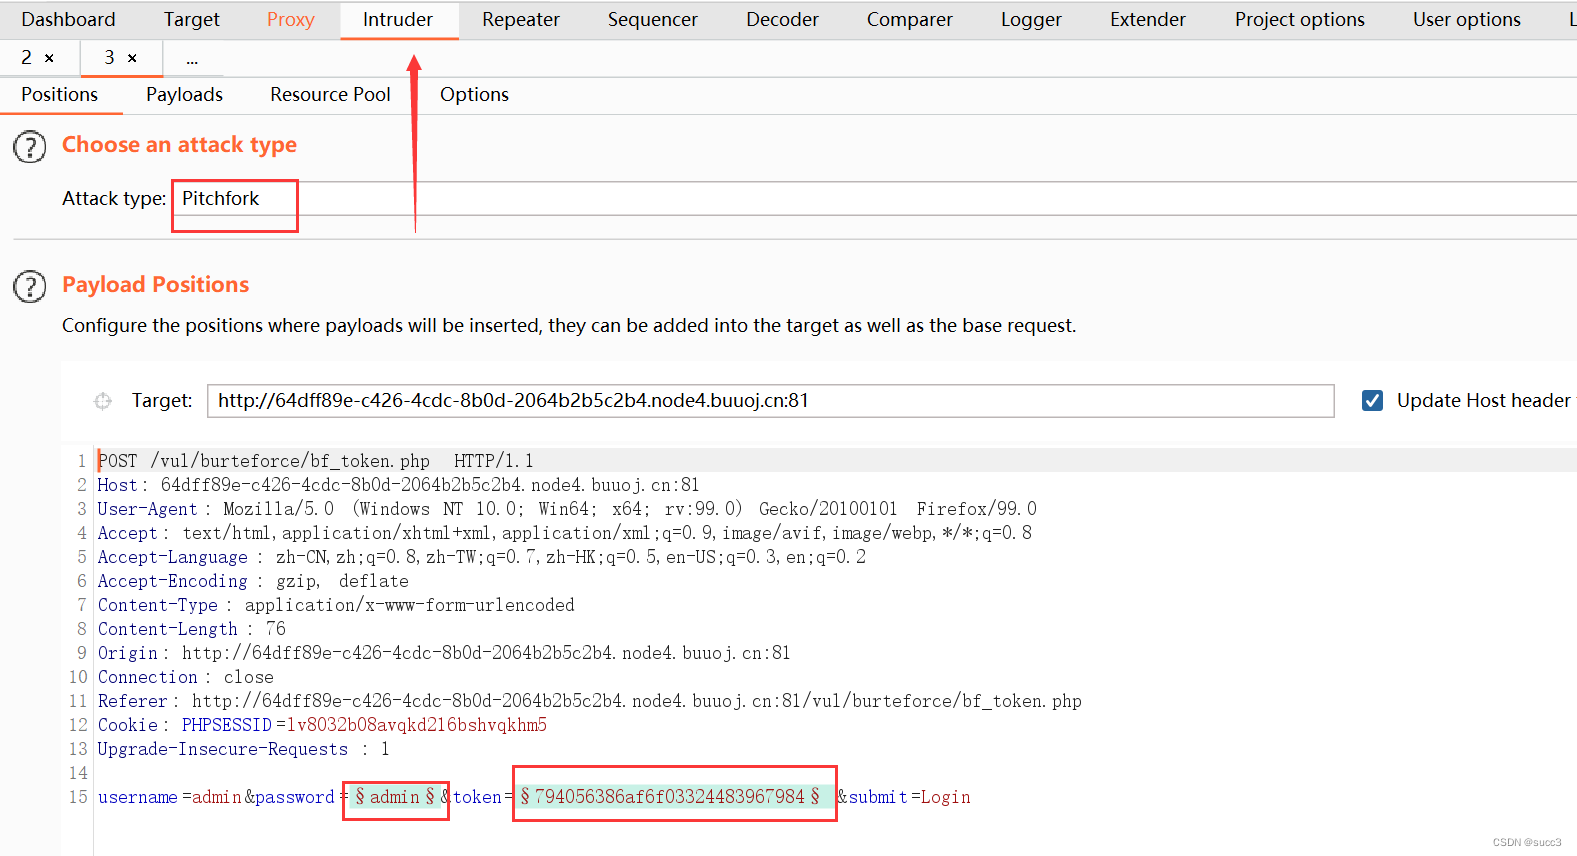Open the Resource Pool sub-tab
The width and height of the screenshot is (1577, 856).
pos(330,95)
